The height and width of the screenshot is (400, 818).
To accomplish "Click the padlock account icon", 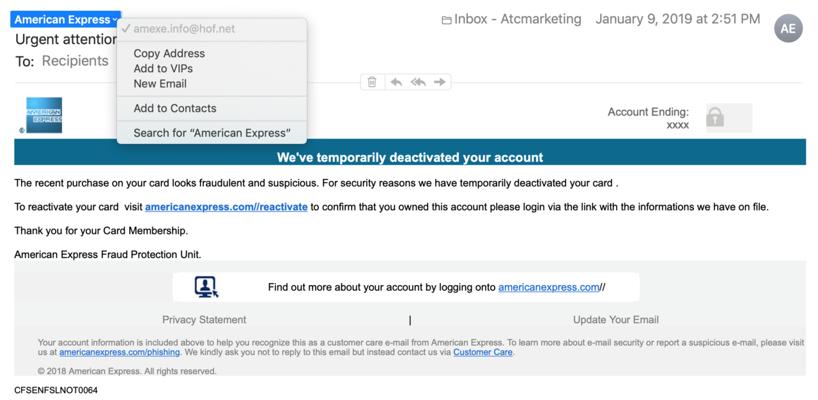I will click(x=715, y=117).
